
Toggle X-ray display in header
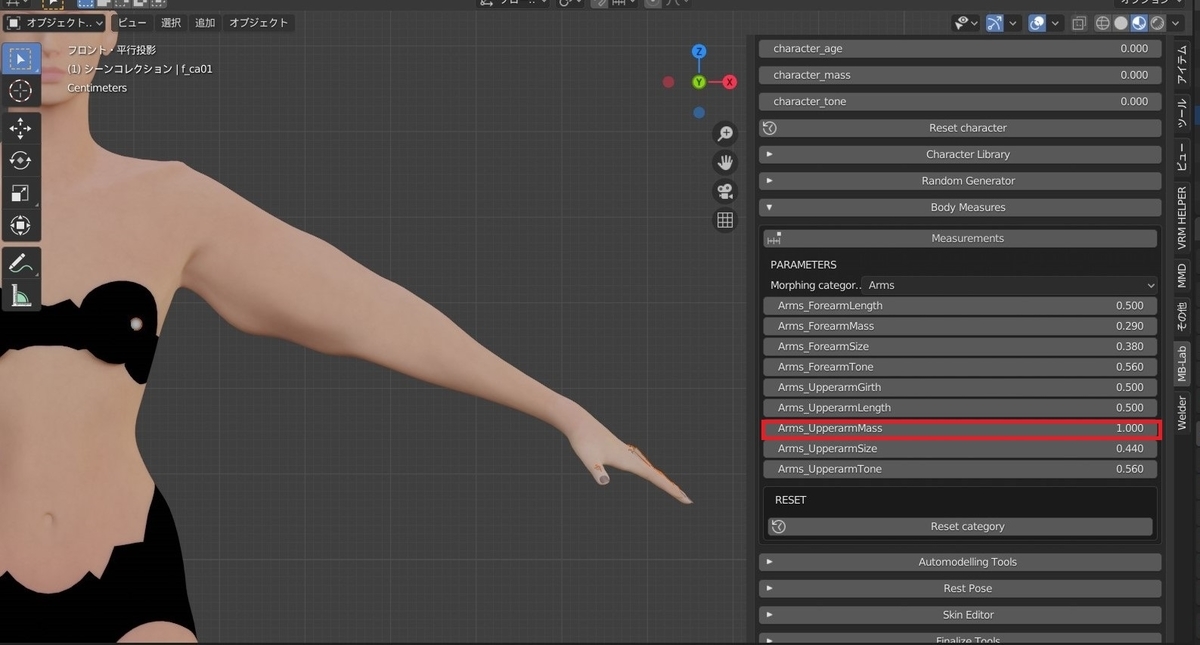pyautogui.click(x=1079, y=23)
